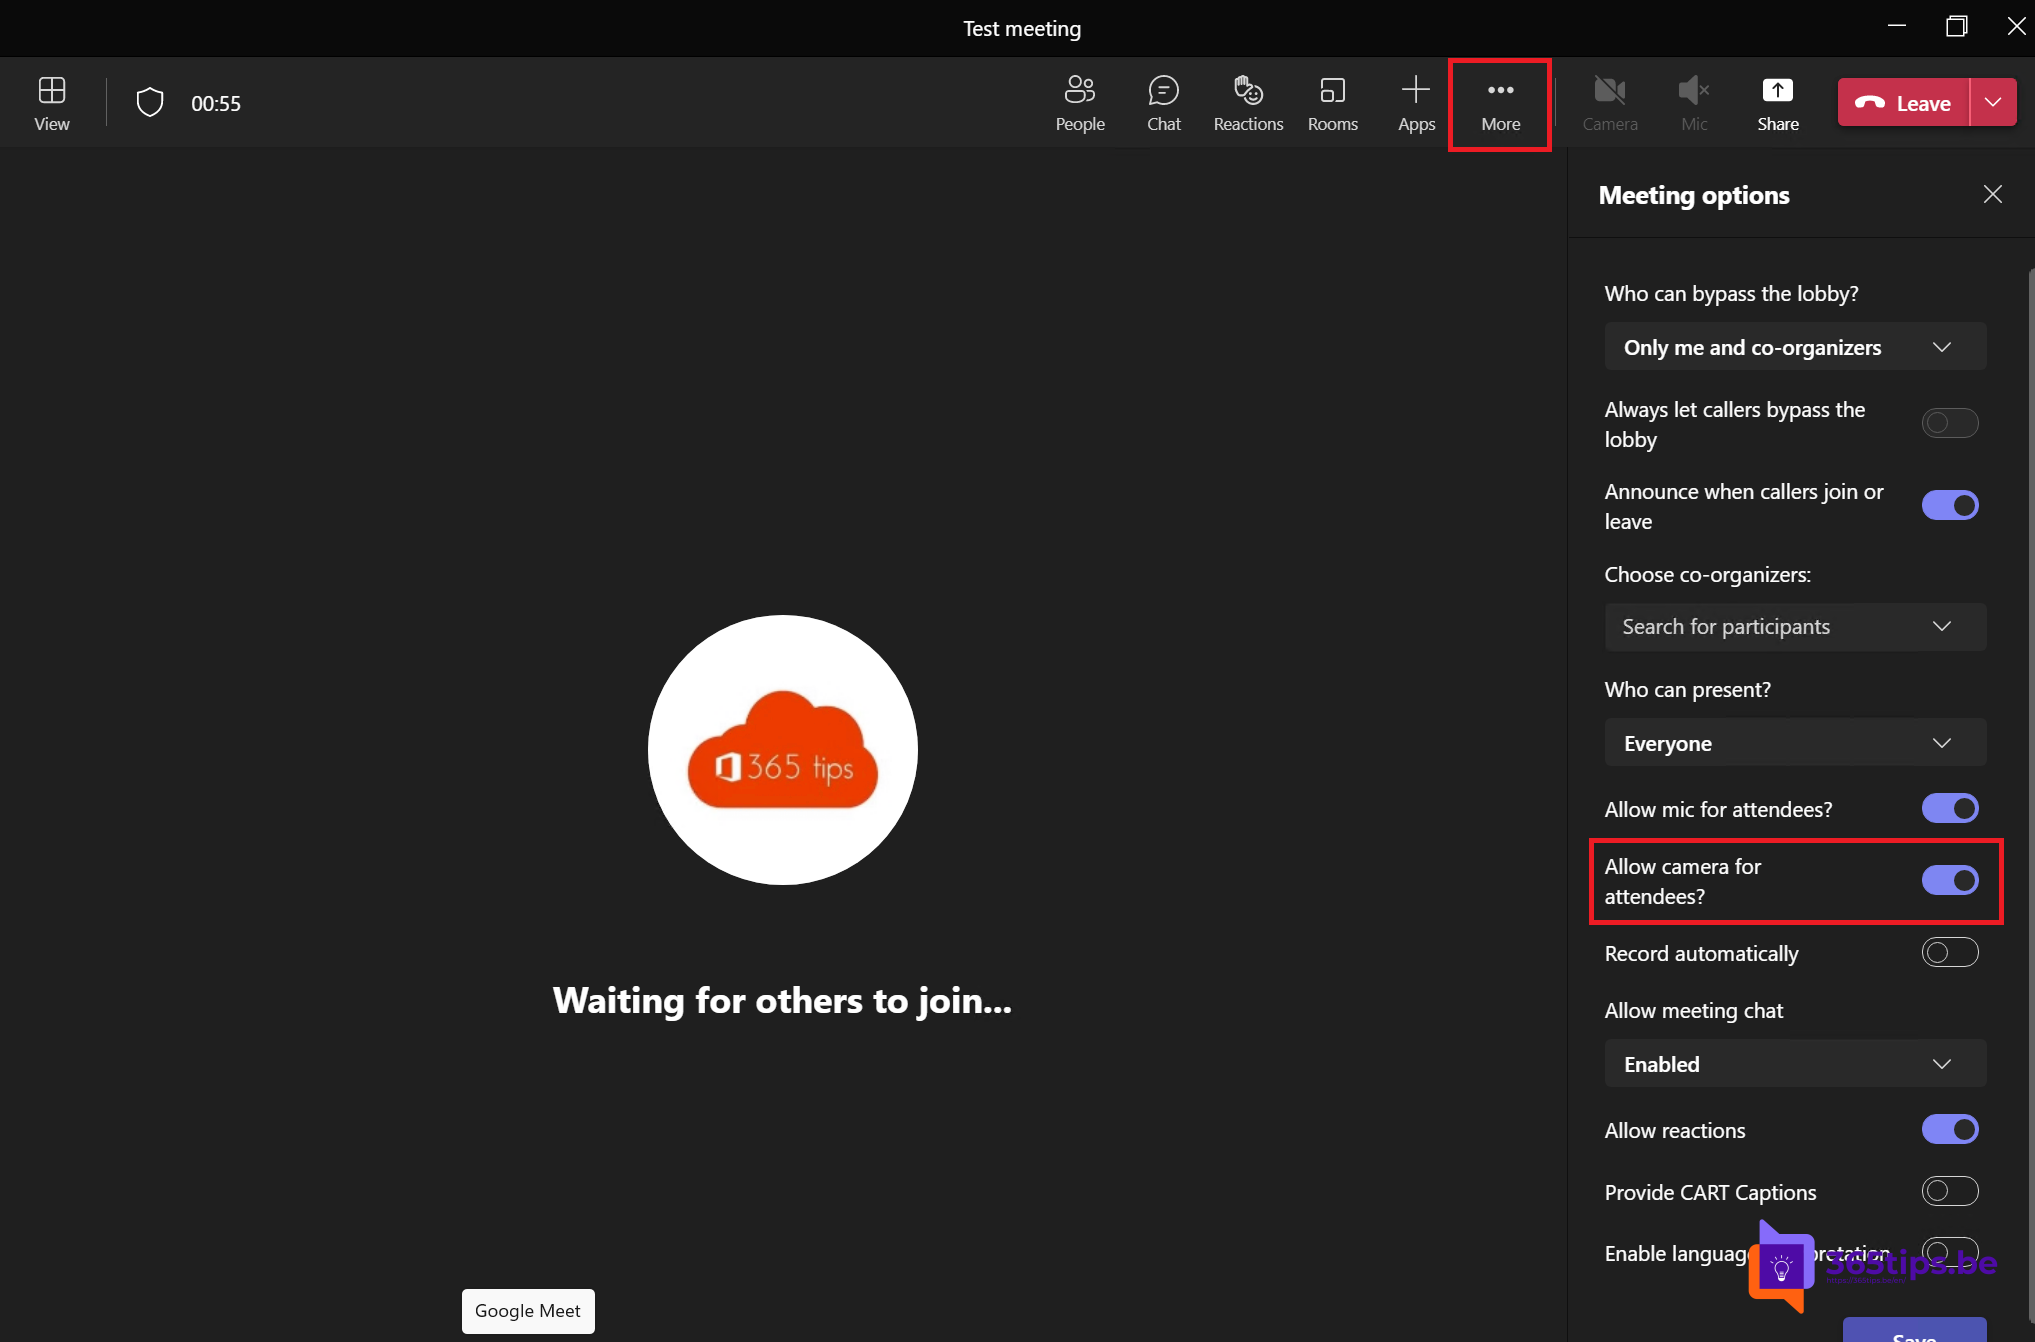Open the View layout options
This screenshot has height=1342, width=2035.
[52, 103]
